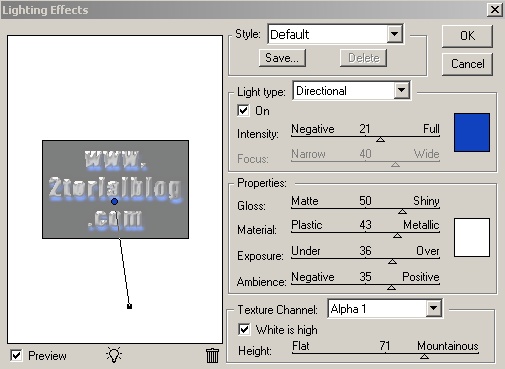Image resolution: width=505 pixels, height=369 pixels.
Task: Click the Gloss value 50
Action: tap(365, 201)
